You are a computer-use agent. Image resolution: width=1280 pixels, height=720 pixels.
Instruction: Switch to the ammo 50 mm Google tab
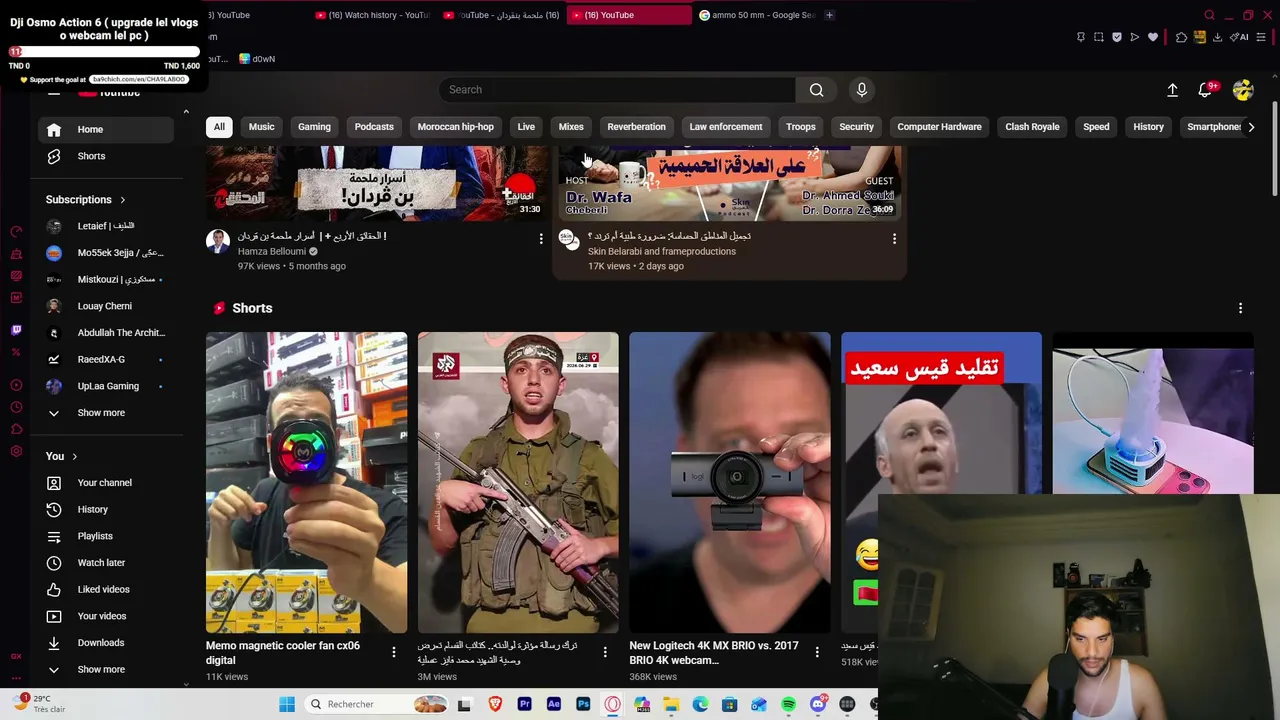pos(757,15)
